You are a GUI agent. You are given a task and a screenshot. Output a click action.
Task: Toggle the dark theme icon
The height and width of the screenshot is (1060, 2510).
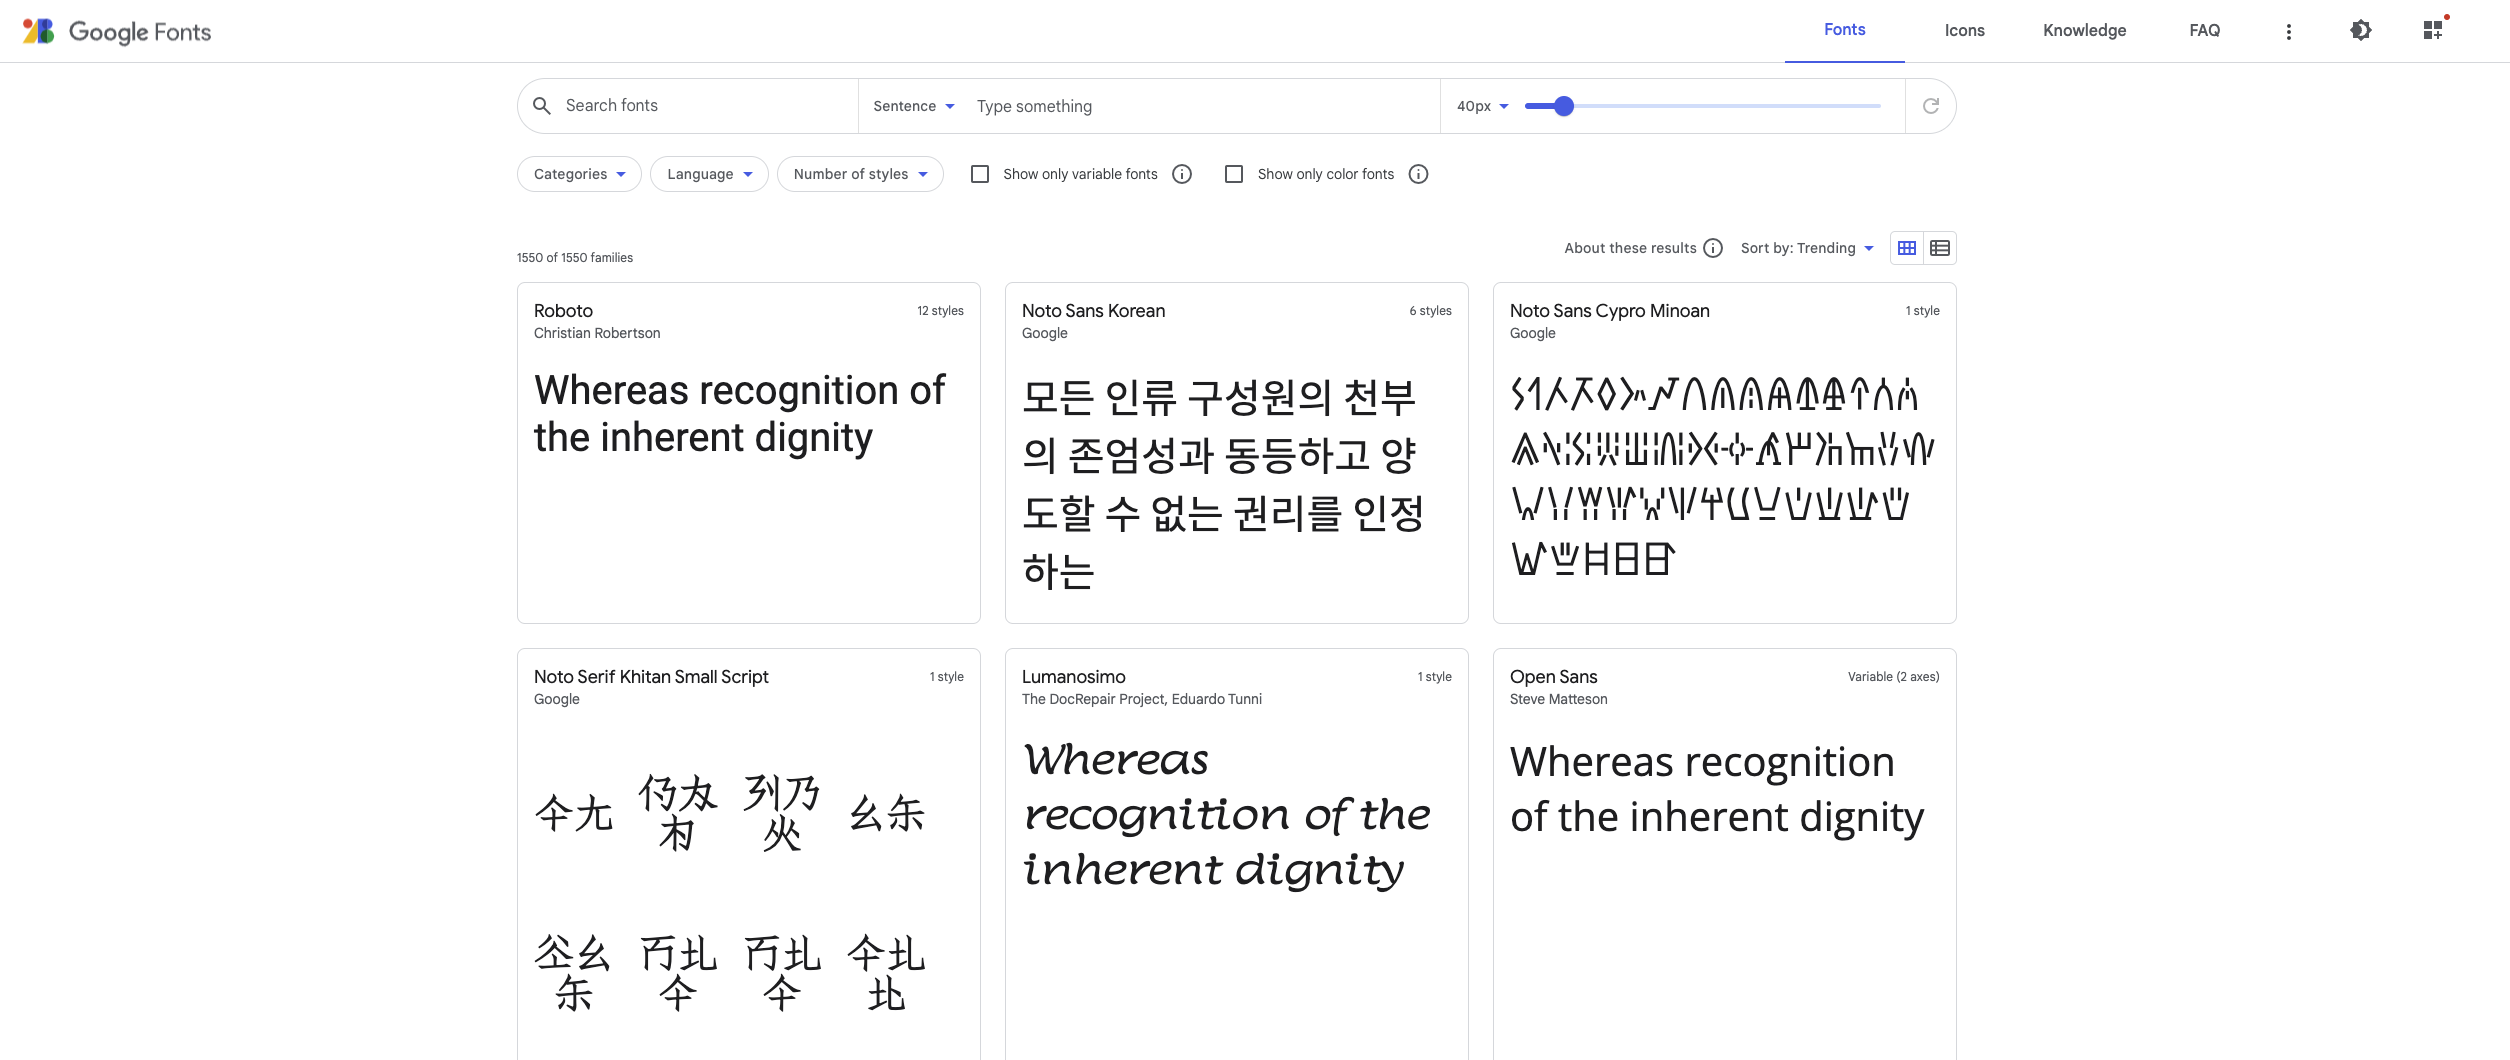(2360, 30)
